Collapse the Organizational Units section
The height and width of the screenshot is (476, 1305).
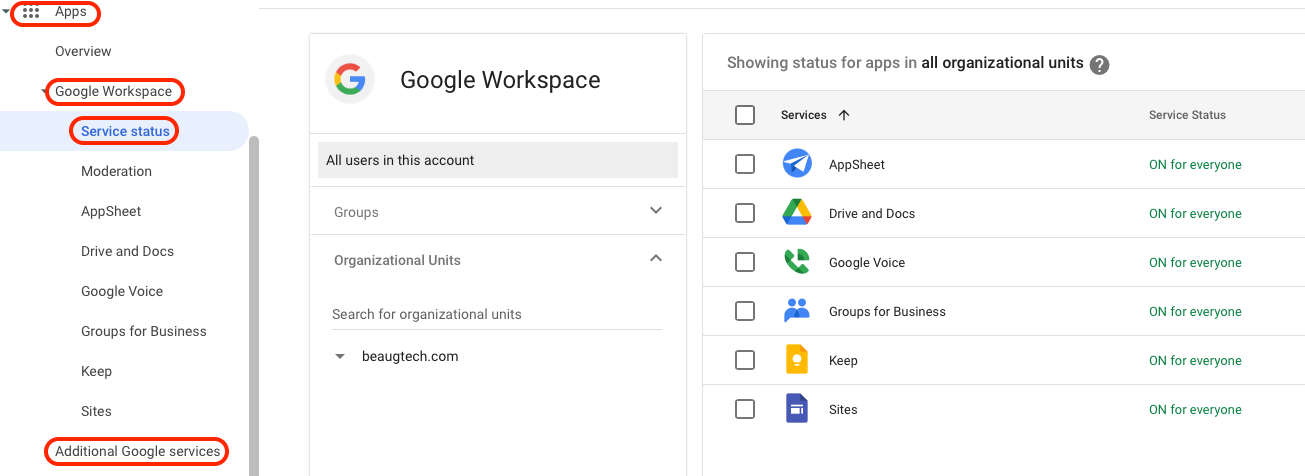pos(656,259)
